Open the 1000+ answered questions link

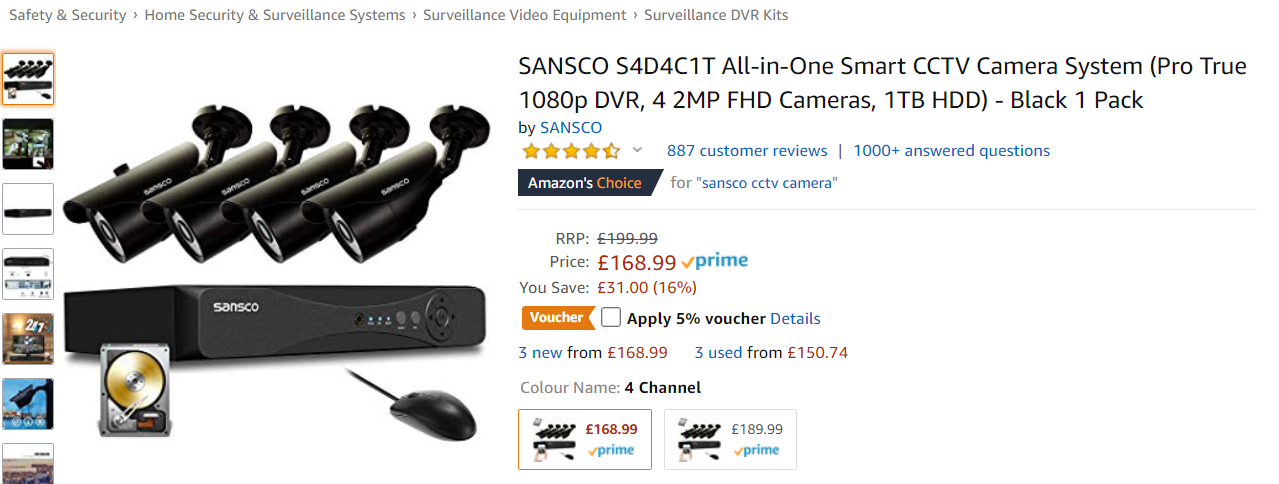tap(951, 151)
